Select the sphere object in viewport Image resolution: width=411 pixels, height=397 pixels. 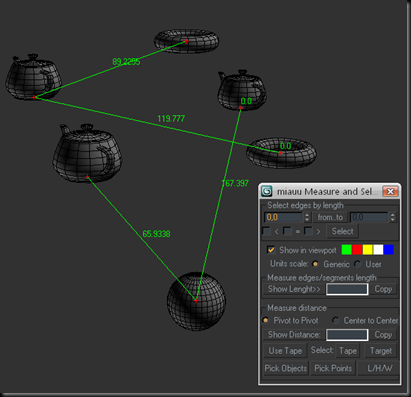(196, 302)
